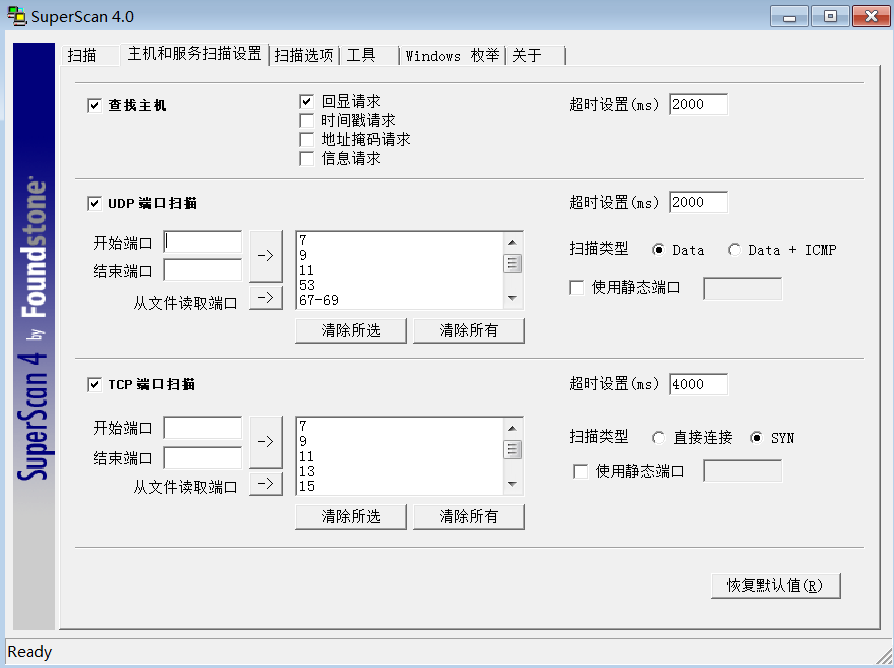Enable 使用静态端口 for UDP scan
The height and width of the screenshot is (668, 894).
click(576, 288)
